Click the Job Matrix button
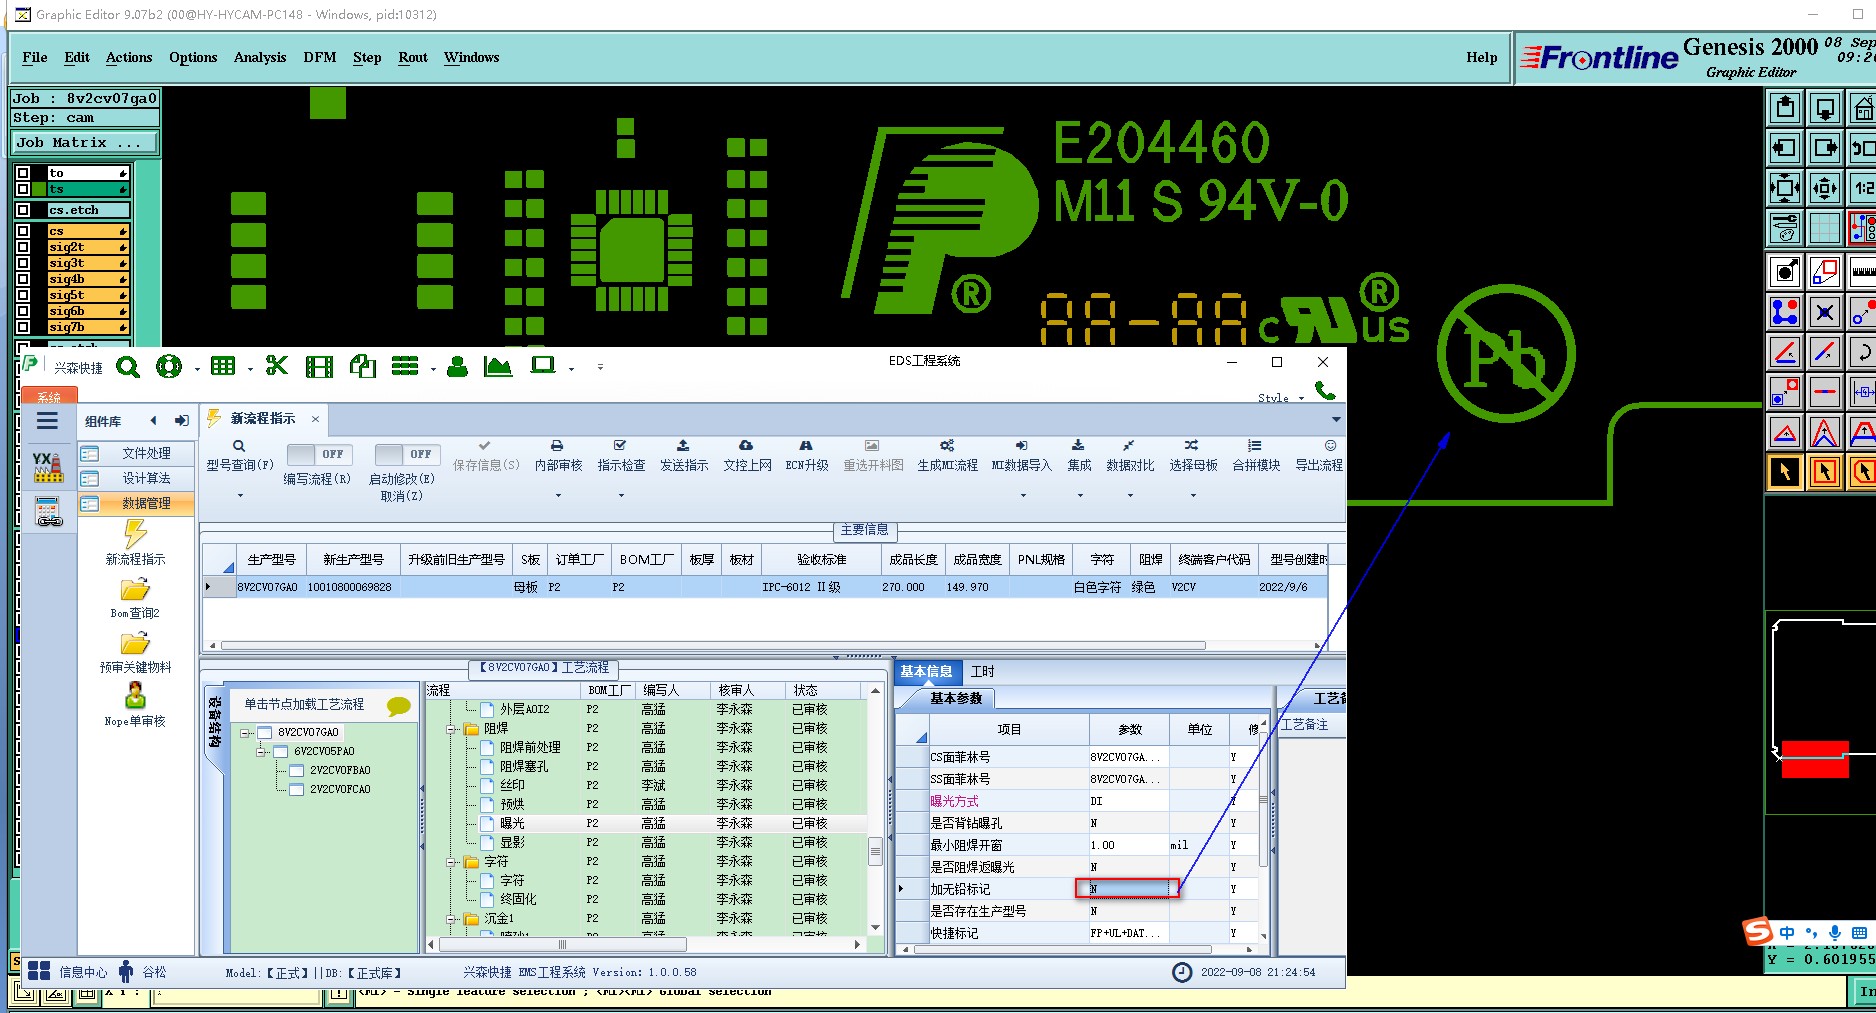Image resolution: width=1876 pixels, height=1013 pixels. [x=85, y=142]
